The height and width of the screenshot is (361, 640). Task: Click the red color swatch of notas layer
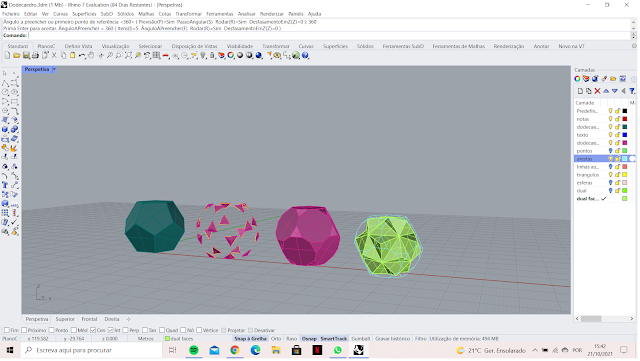[x=624, y=119]
